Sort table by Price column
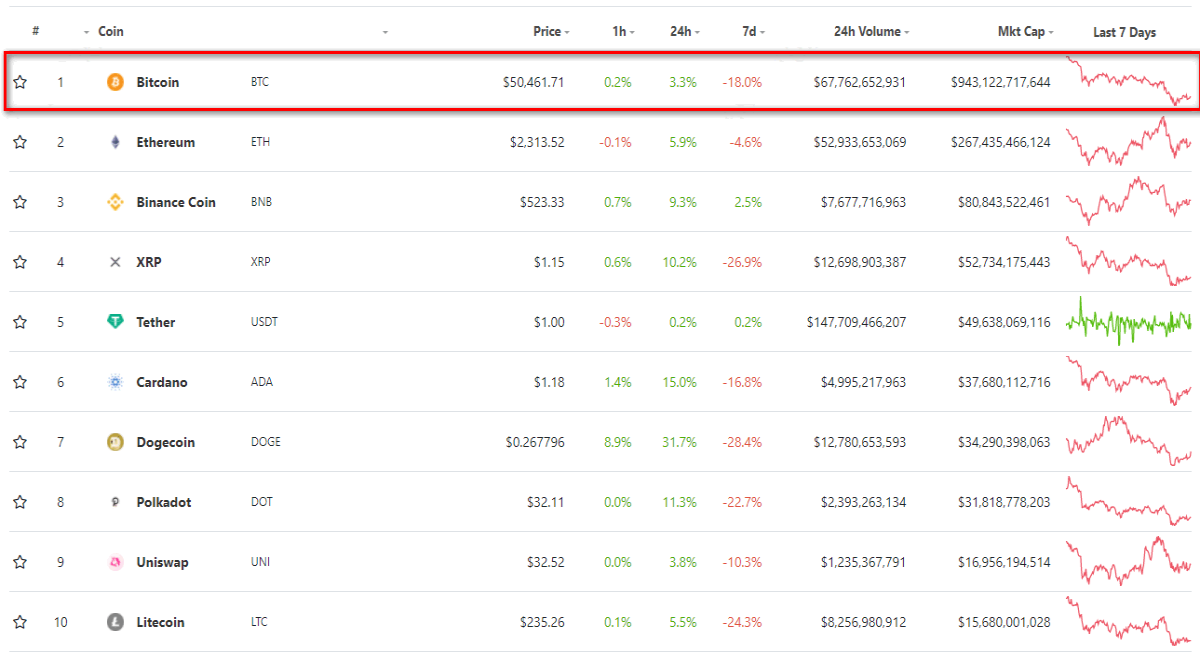Screen dimensions: 1200x656 click(x=551, y=32)
